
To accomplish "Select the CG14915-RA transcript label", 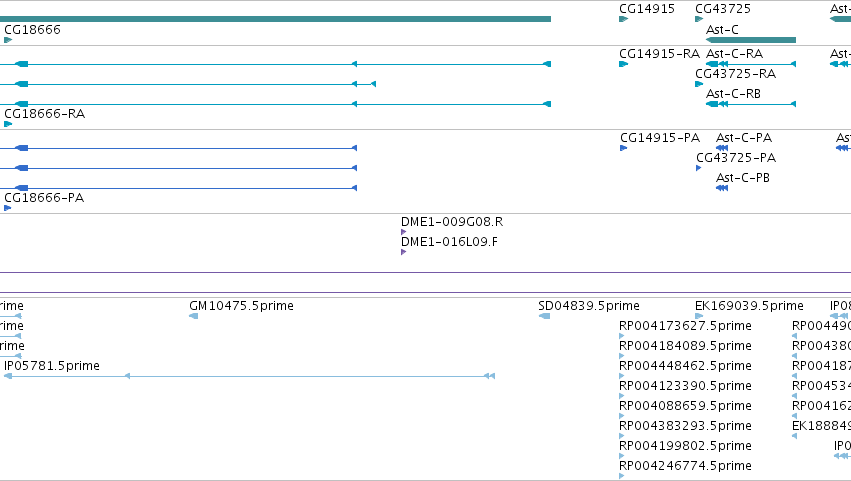I will (659, 54).
